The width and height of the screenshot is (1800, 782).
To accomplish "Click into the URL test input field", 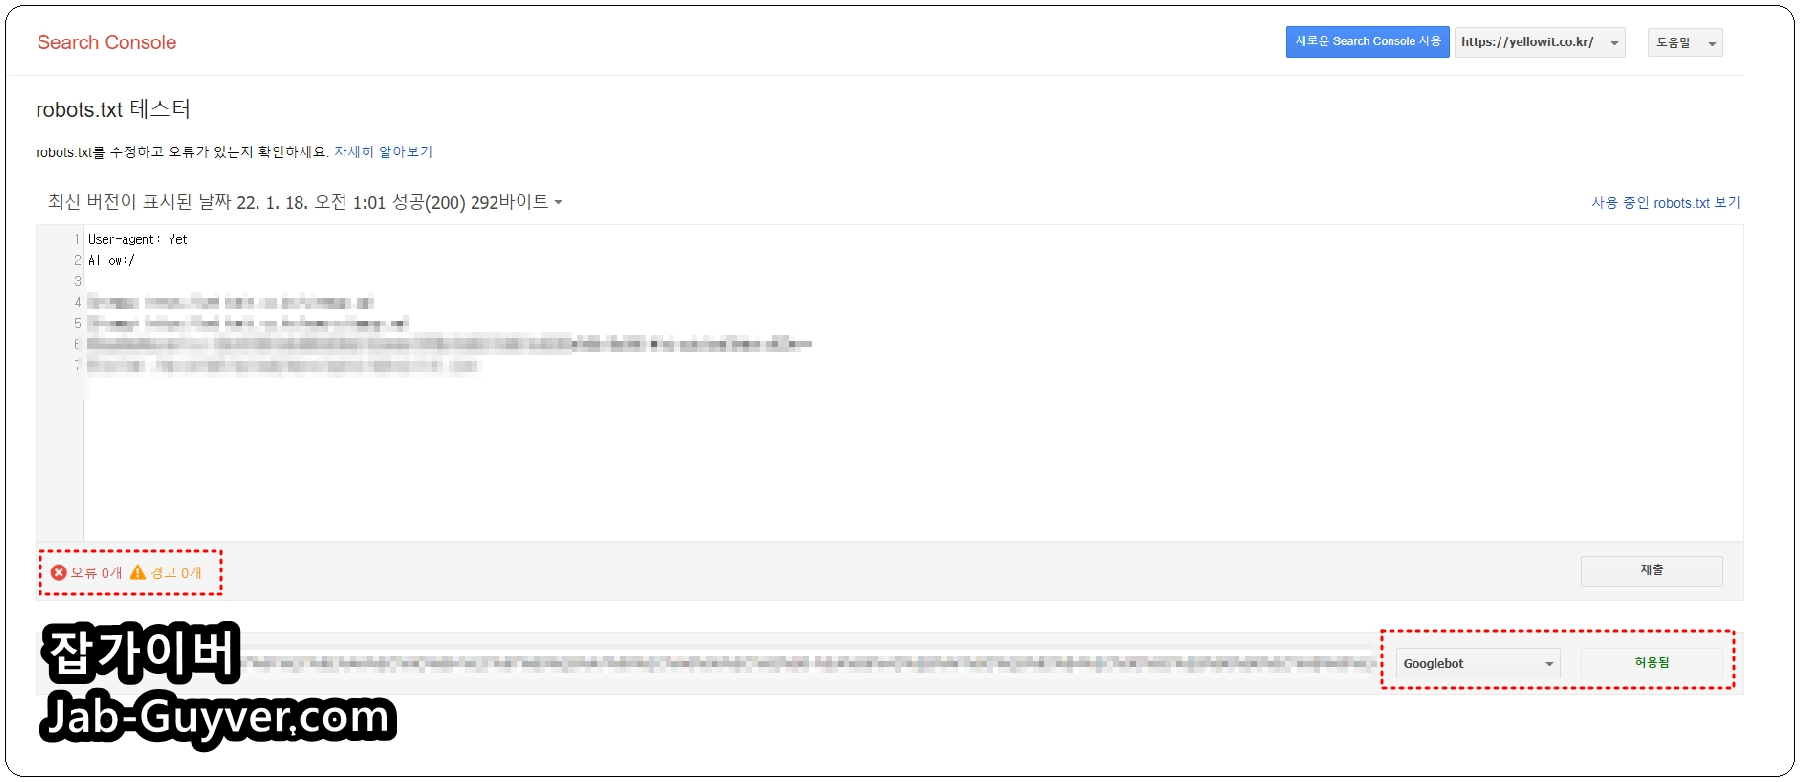I will point(810,663).
